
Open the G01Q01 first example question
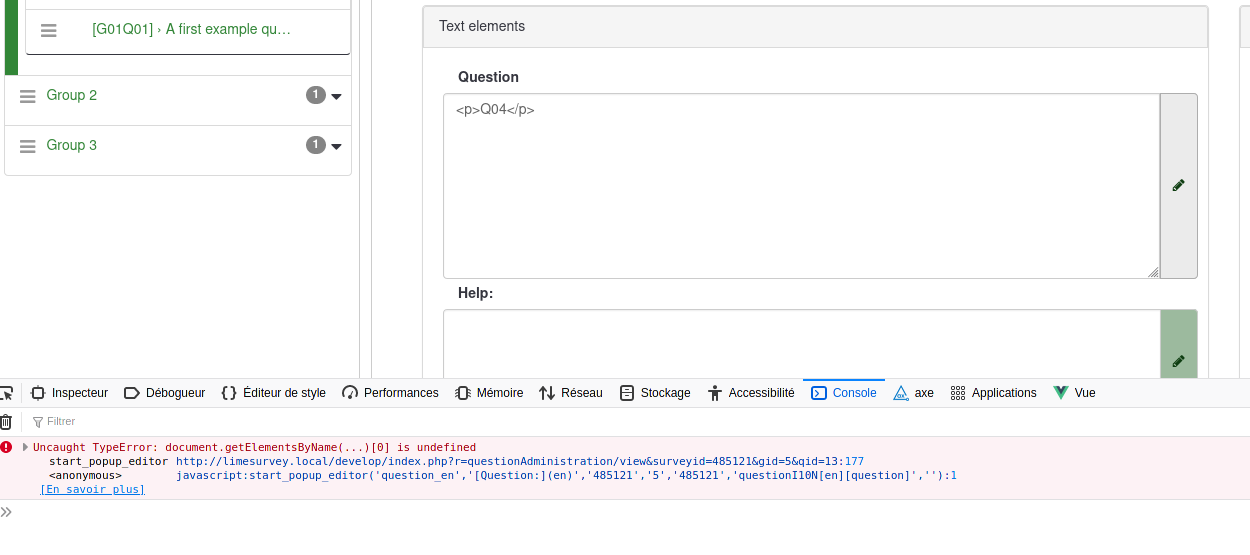pyautogui.click(x=191, y=30)
